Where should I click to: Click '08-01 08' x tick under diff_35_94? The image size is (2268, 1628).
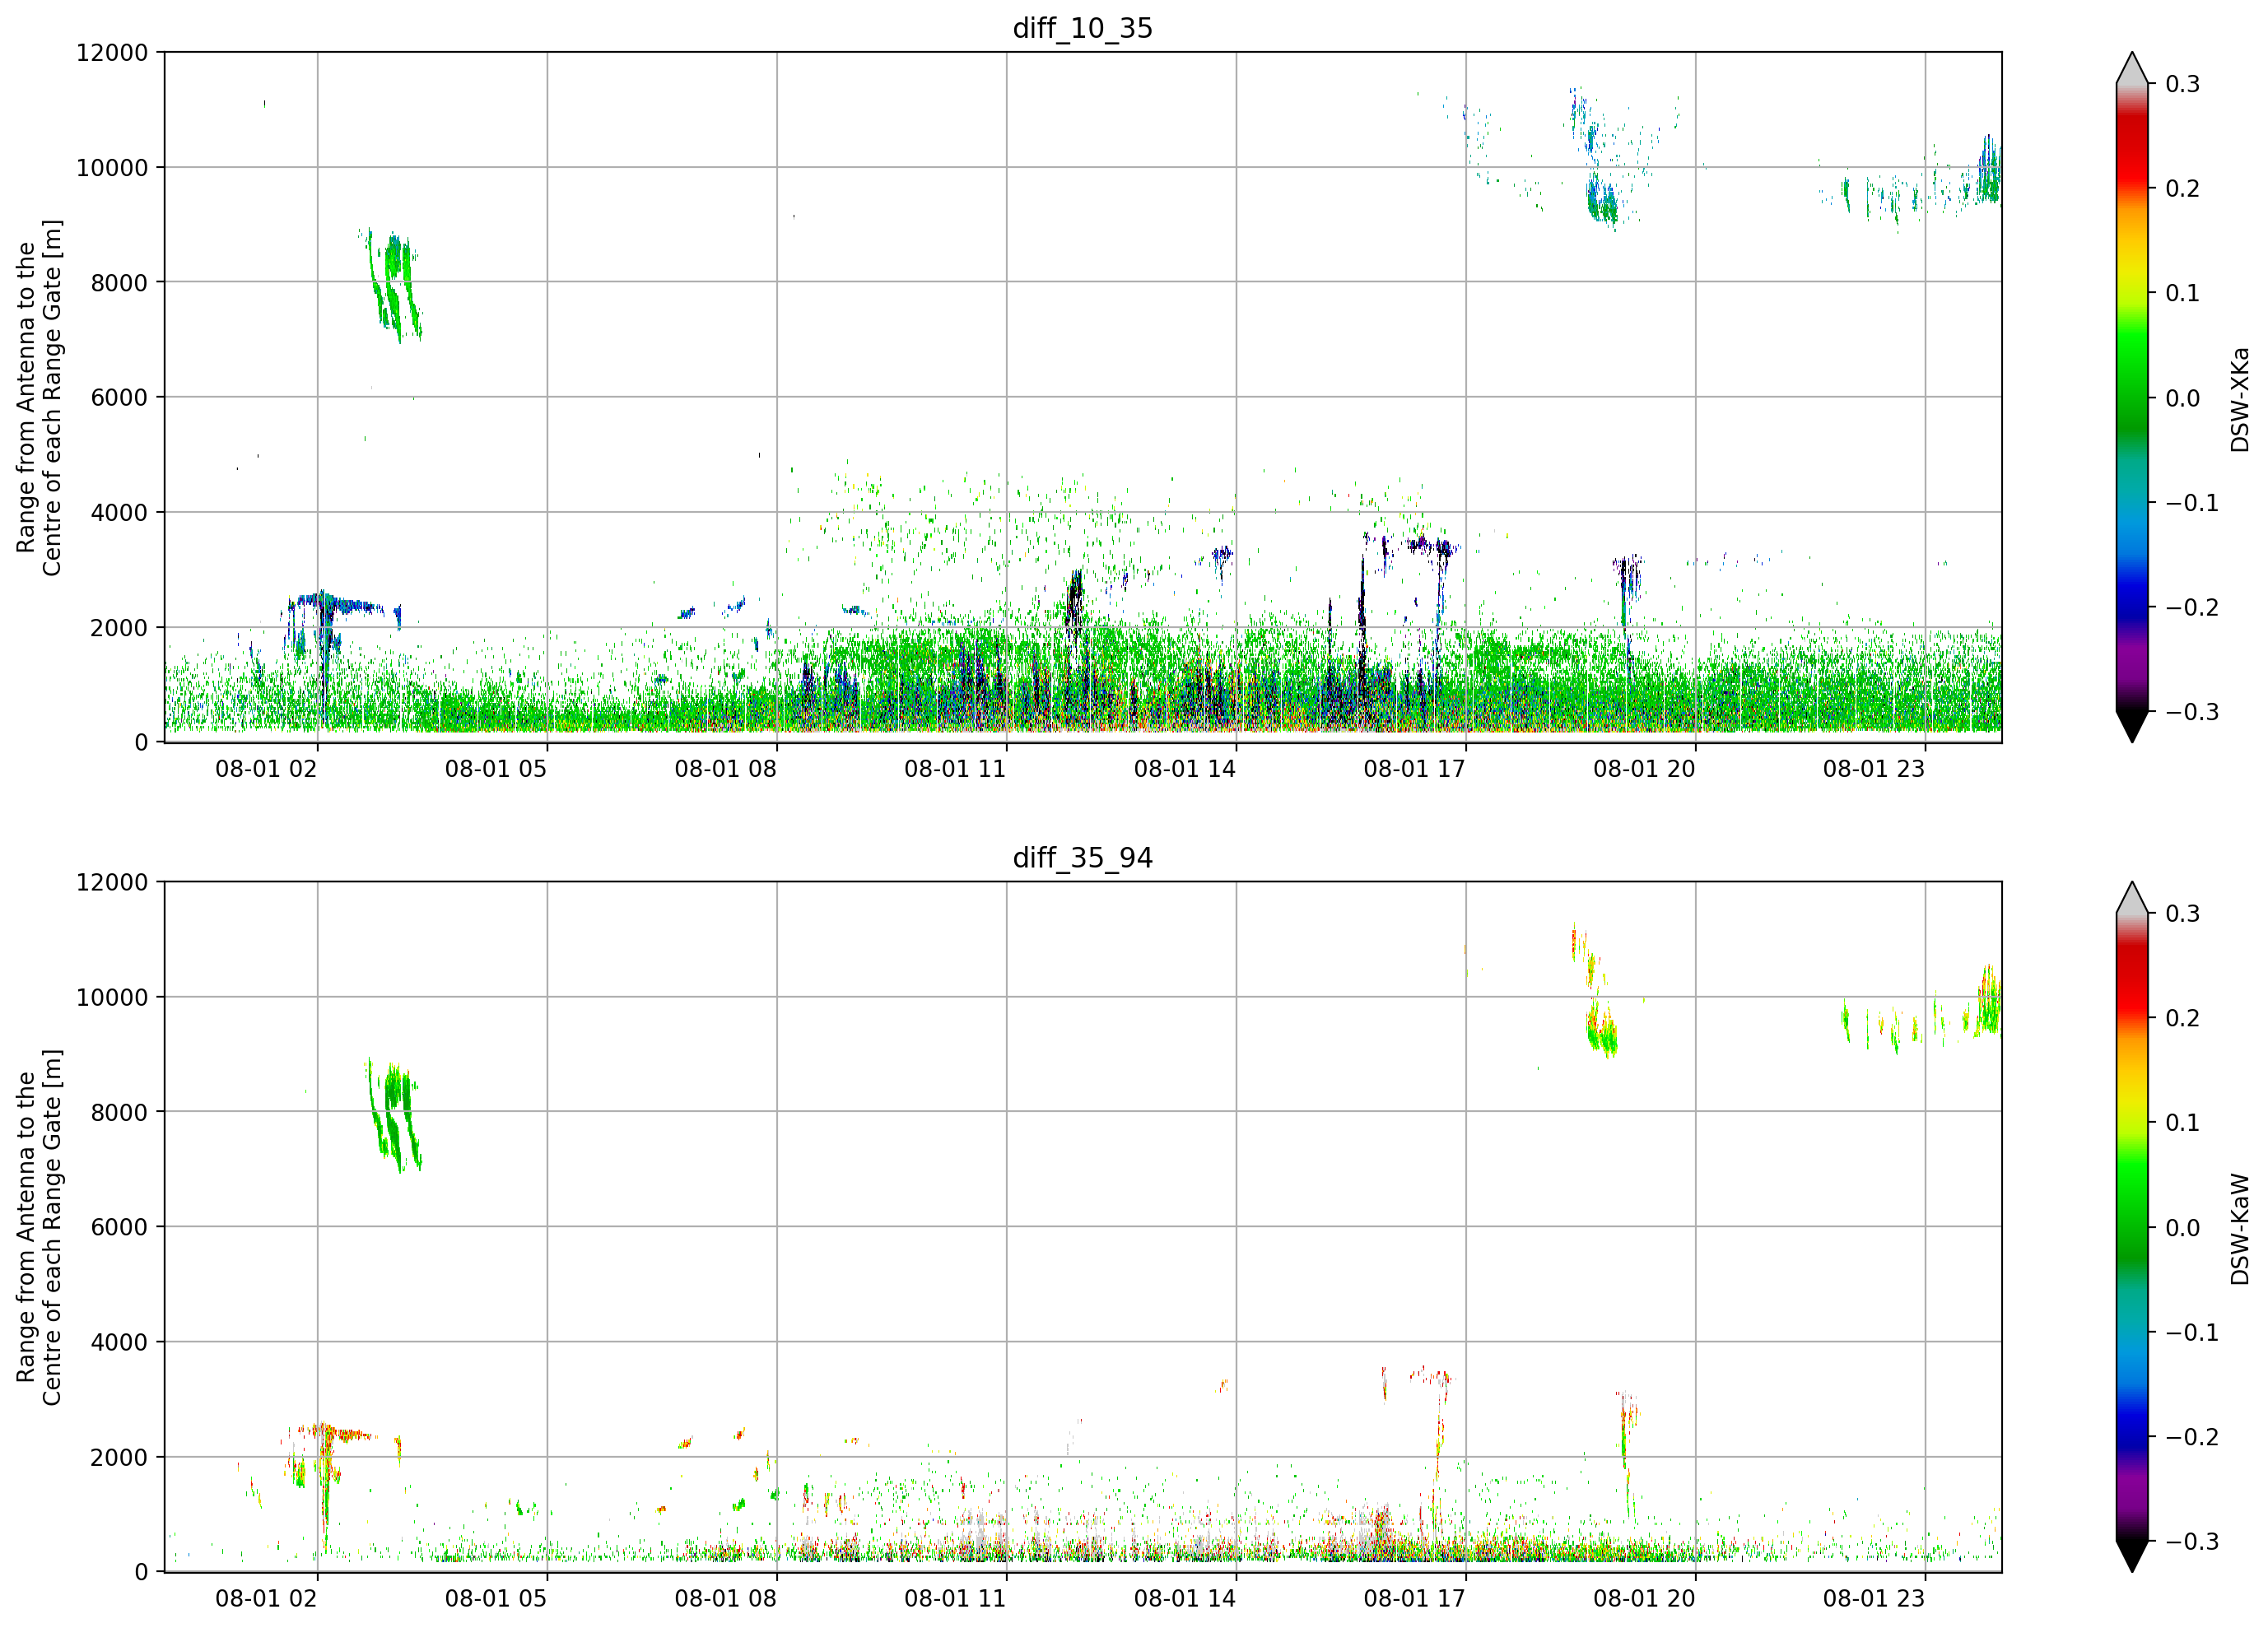(726, 1599)
